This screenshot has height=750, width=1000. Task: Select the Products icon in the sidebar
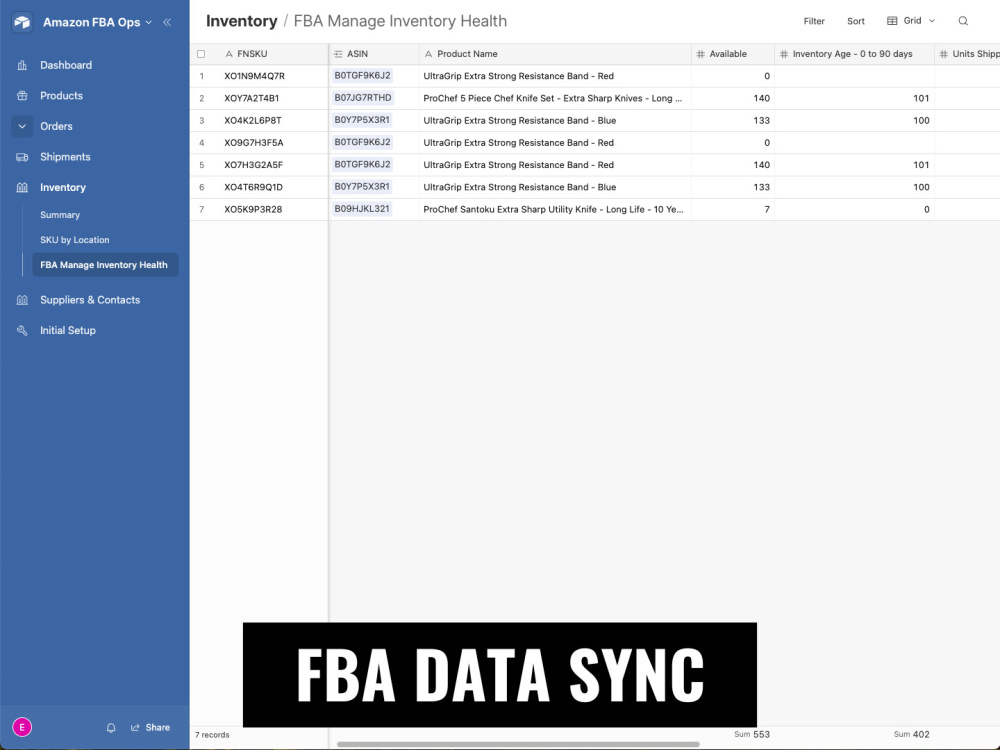point(22,95)
